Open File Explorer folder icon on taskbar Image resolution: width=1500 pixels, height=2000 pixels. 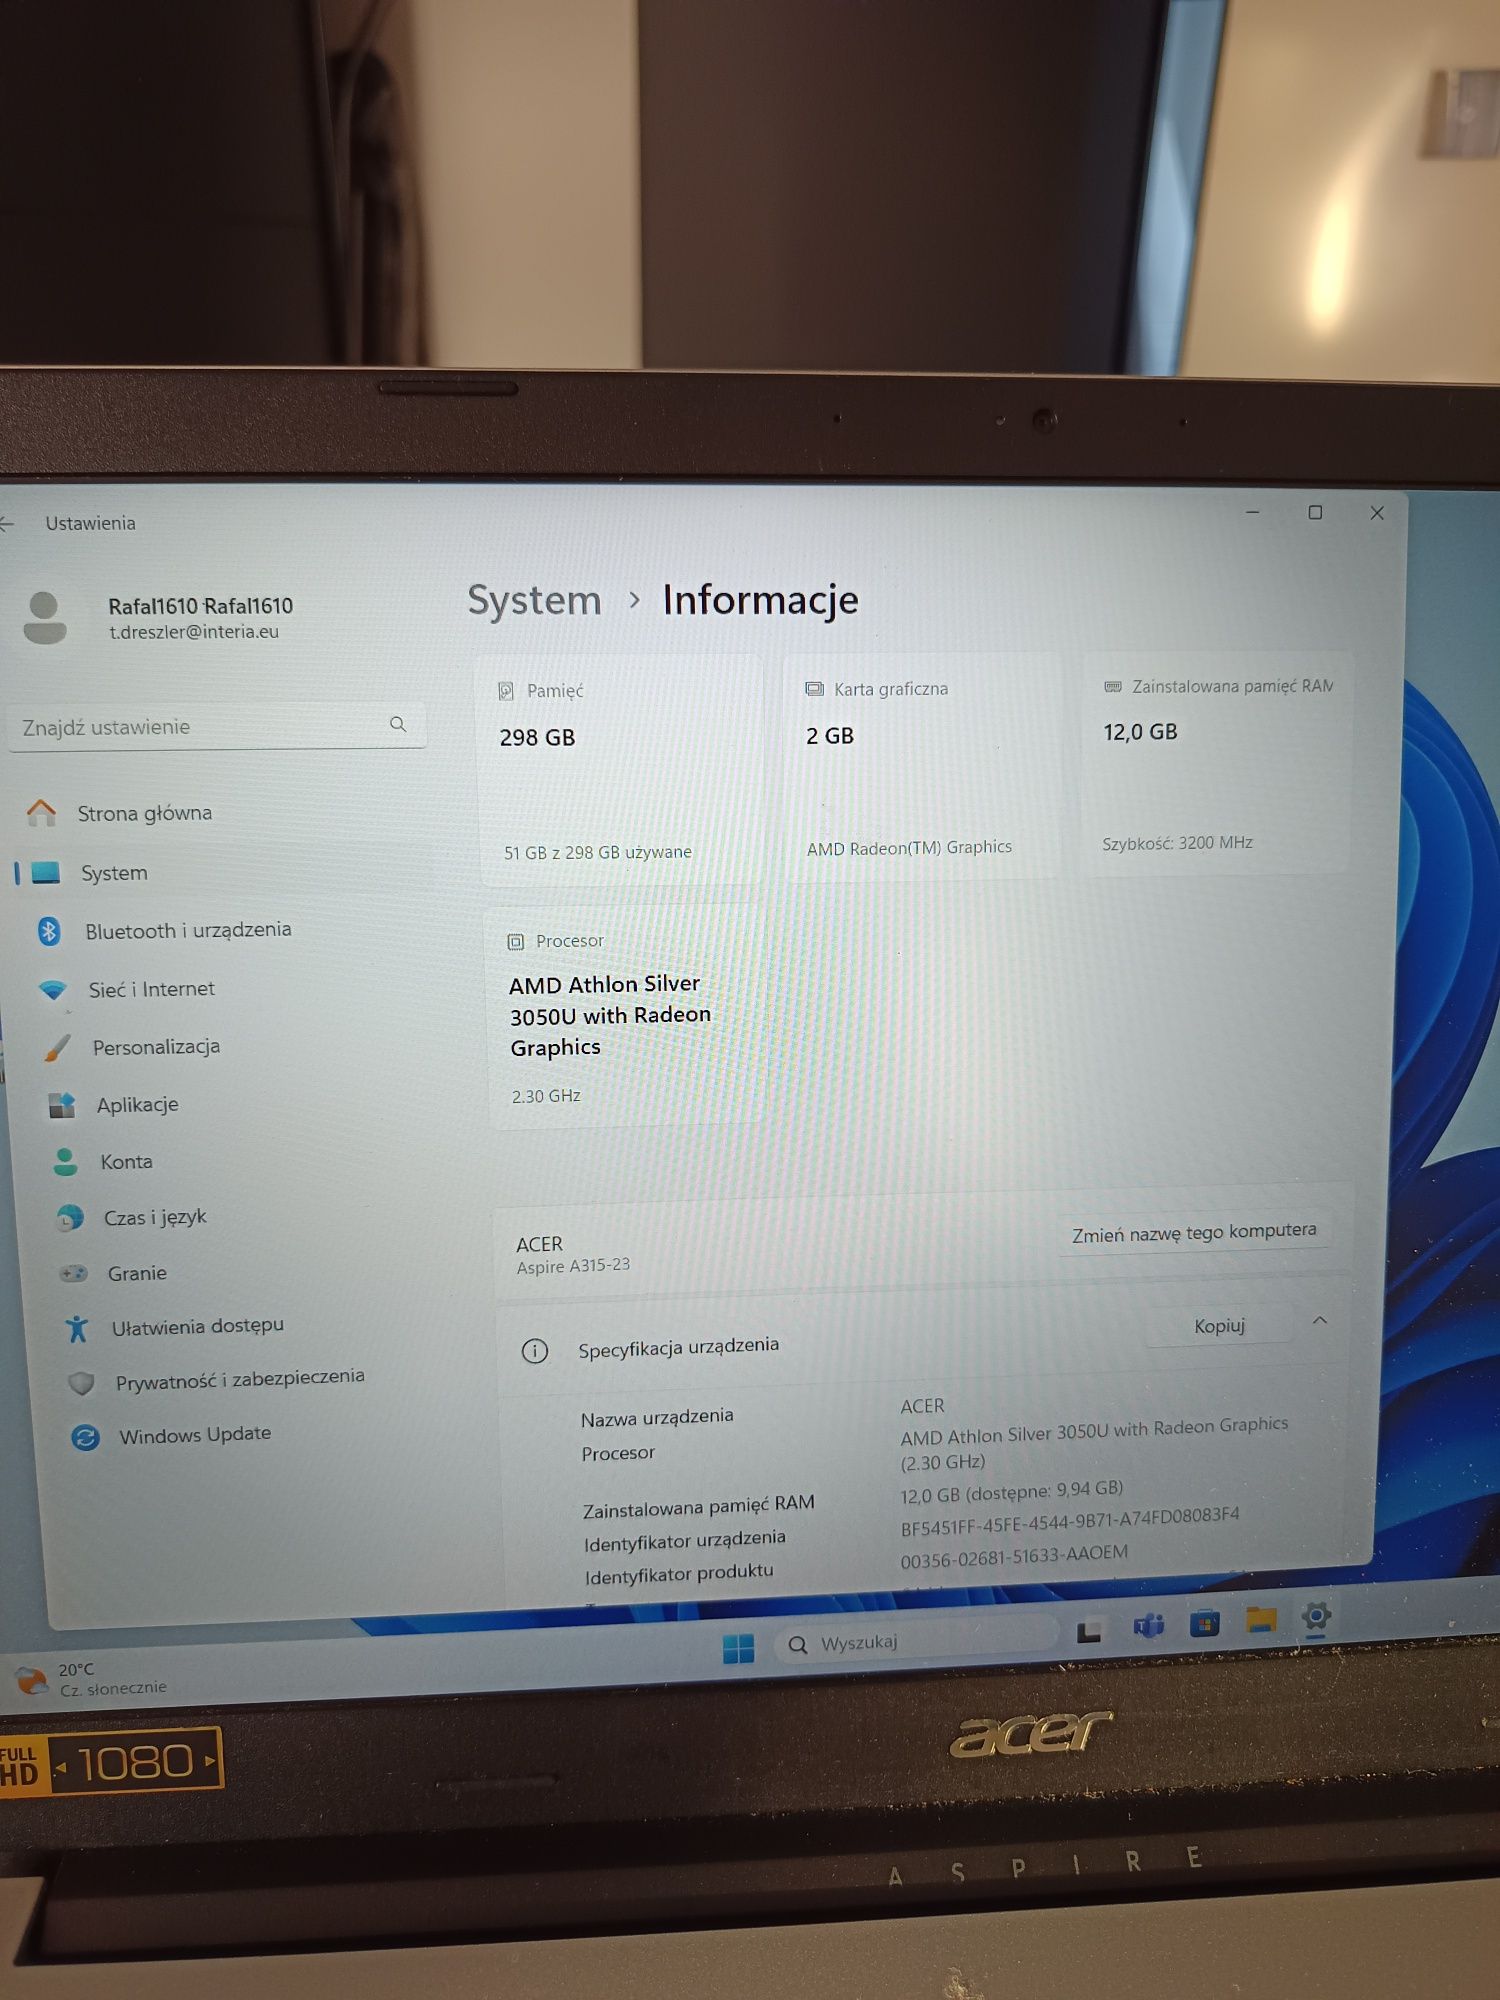1261,1619
